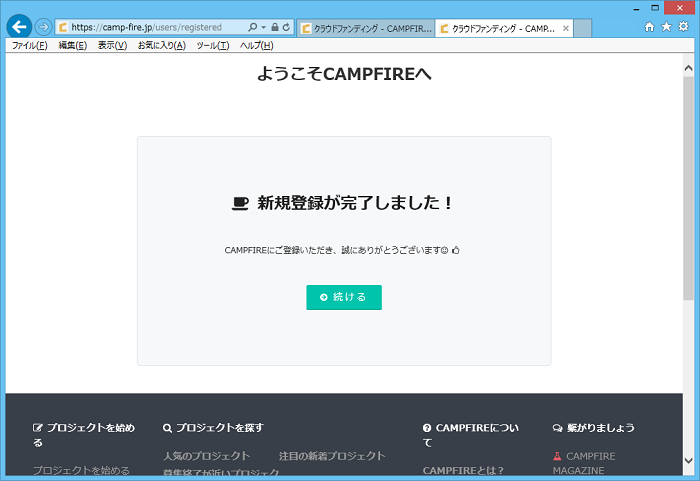Click the 繋がりましょう footer heading
The width and height of the screenshot is (700, 481).
coord(601,428)
